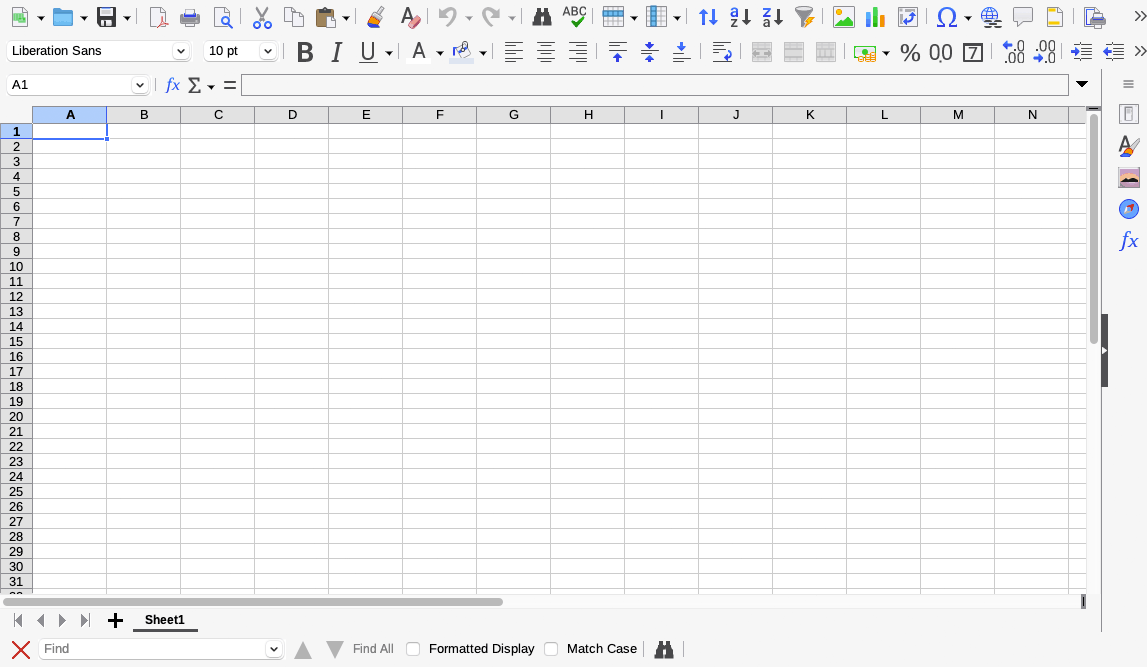Screen dimensions: 1147x667
Task: Enable the Formatted Display checkbox
Action: coord(413,649)
